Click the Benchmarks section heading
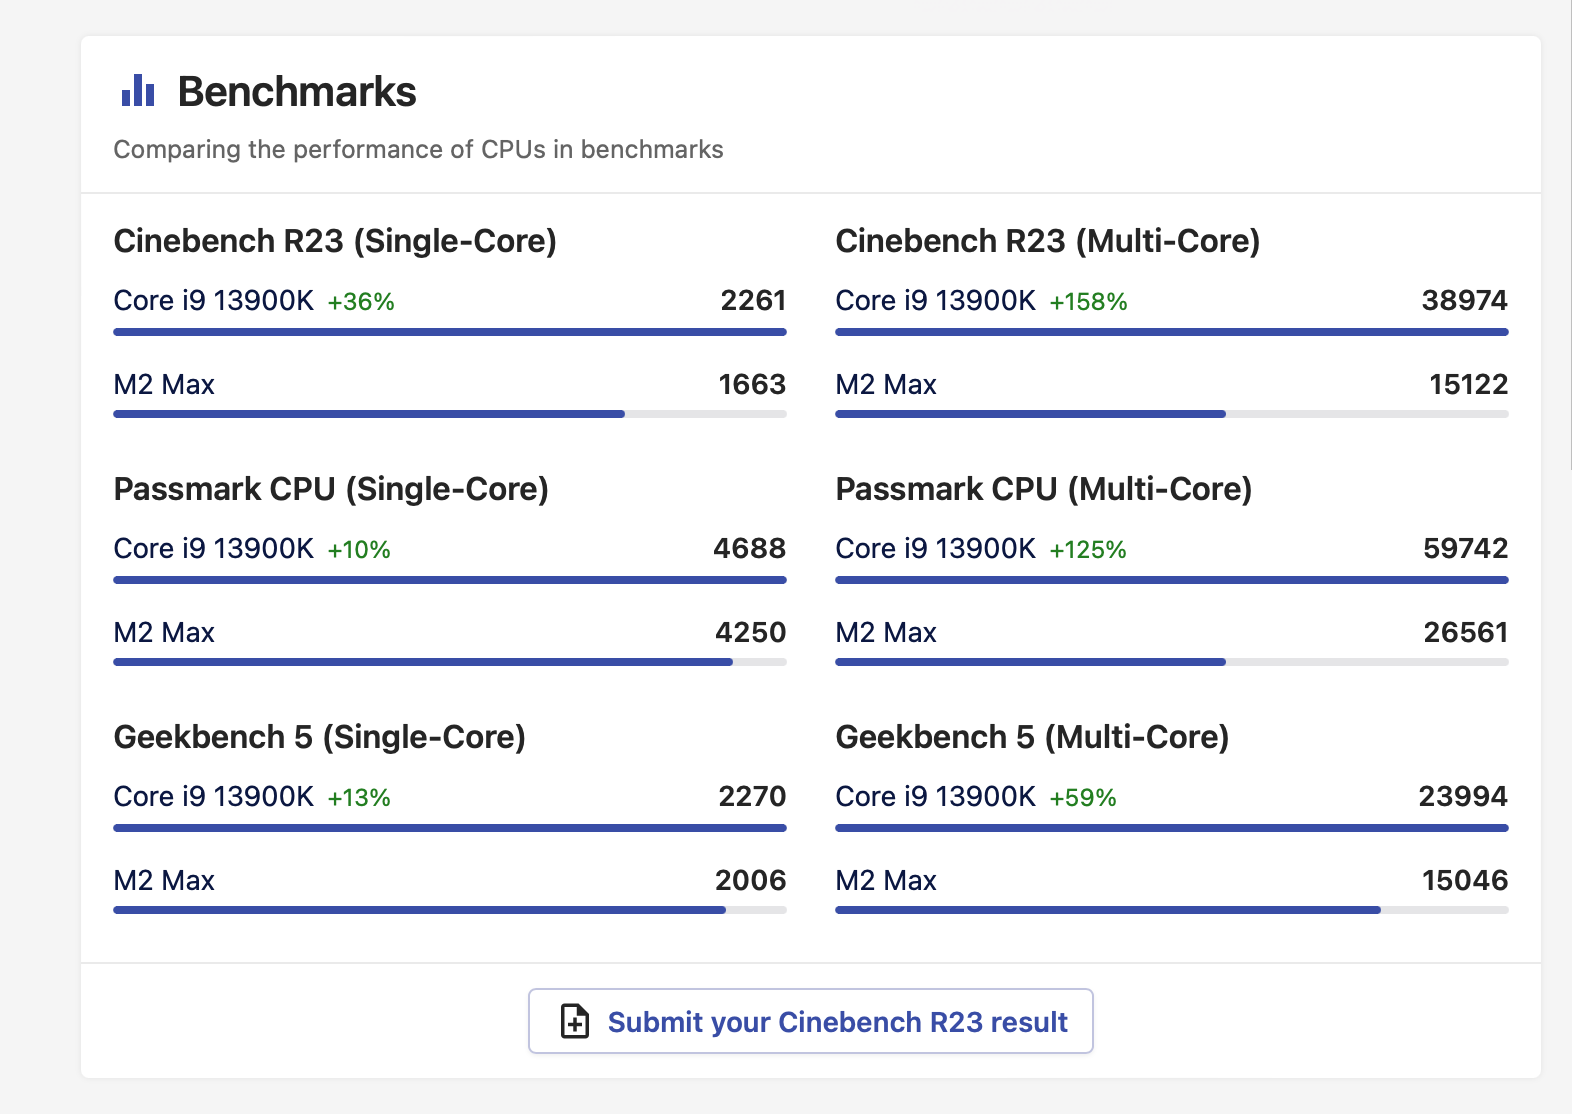Screen dimensions: 1572x1114 (x=297, y=92)
